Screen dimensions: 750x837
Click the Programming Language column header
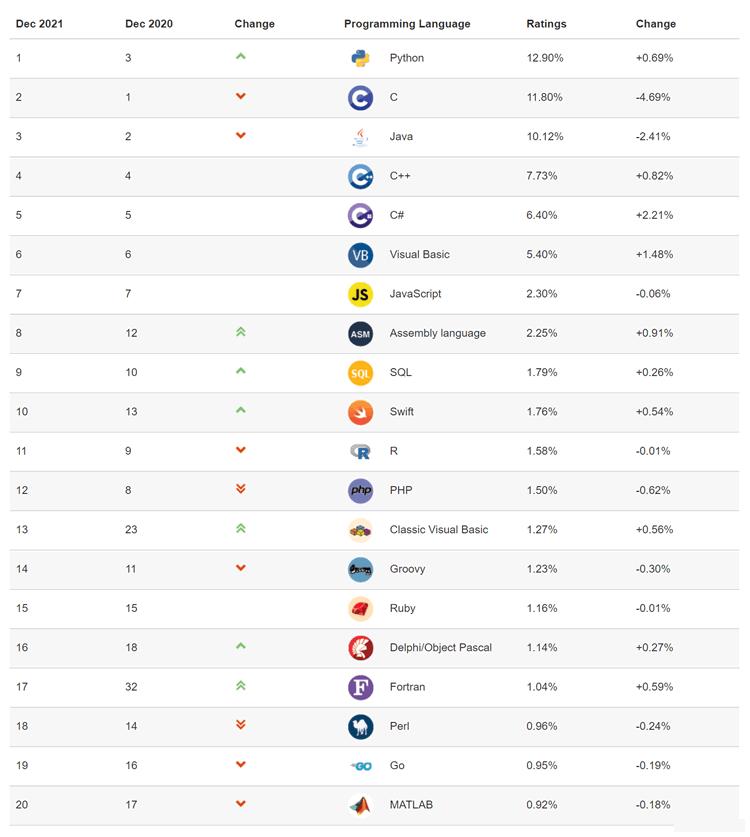pyautogui.click(x=407, y=24)
